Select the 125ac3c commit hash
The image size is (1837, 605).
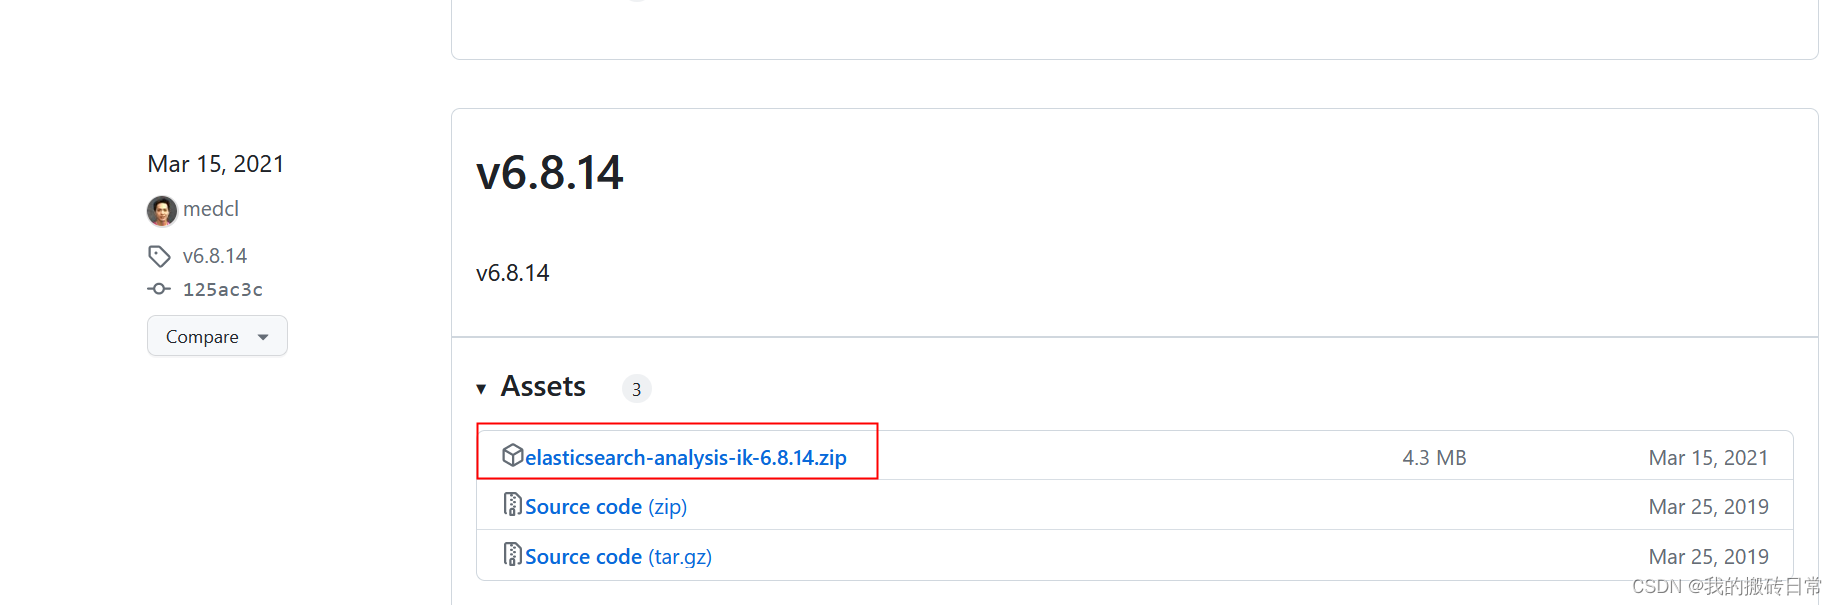(222, 289)
